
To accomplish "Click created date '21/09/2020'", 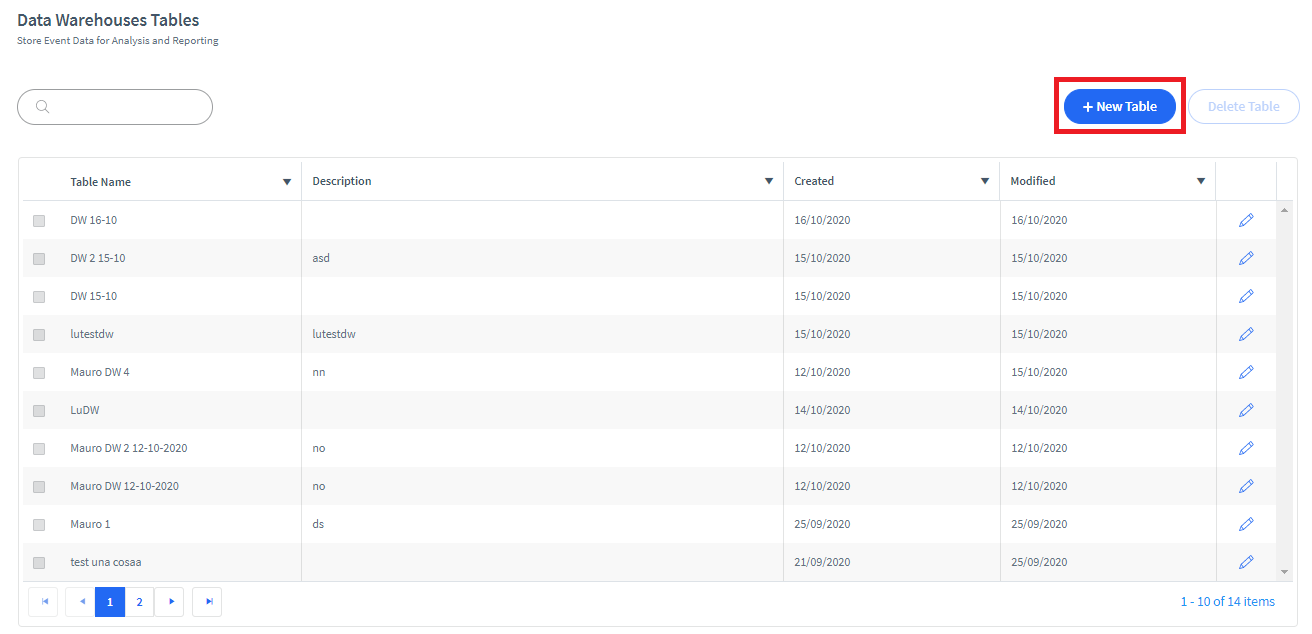I will tap(822, 562).
